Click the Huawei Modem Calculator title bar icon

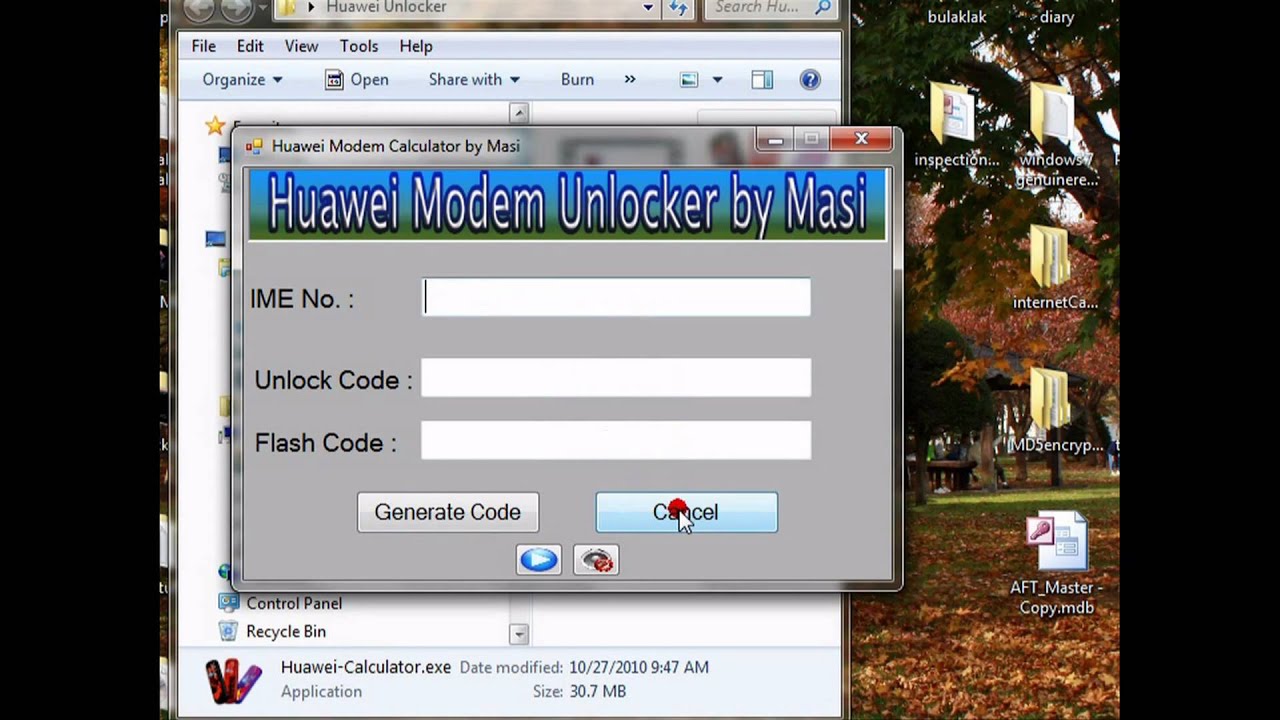254,146
